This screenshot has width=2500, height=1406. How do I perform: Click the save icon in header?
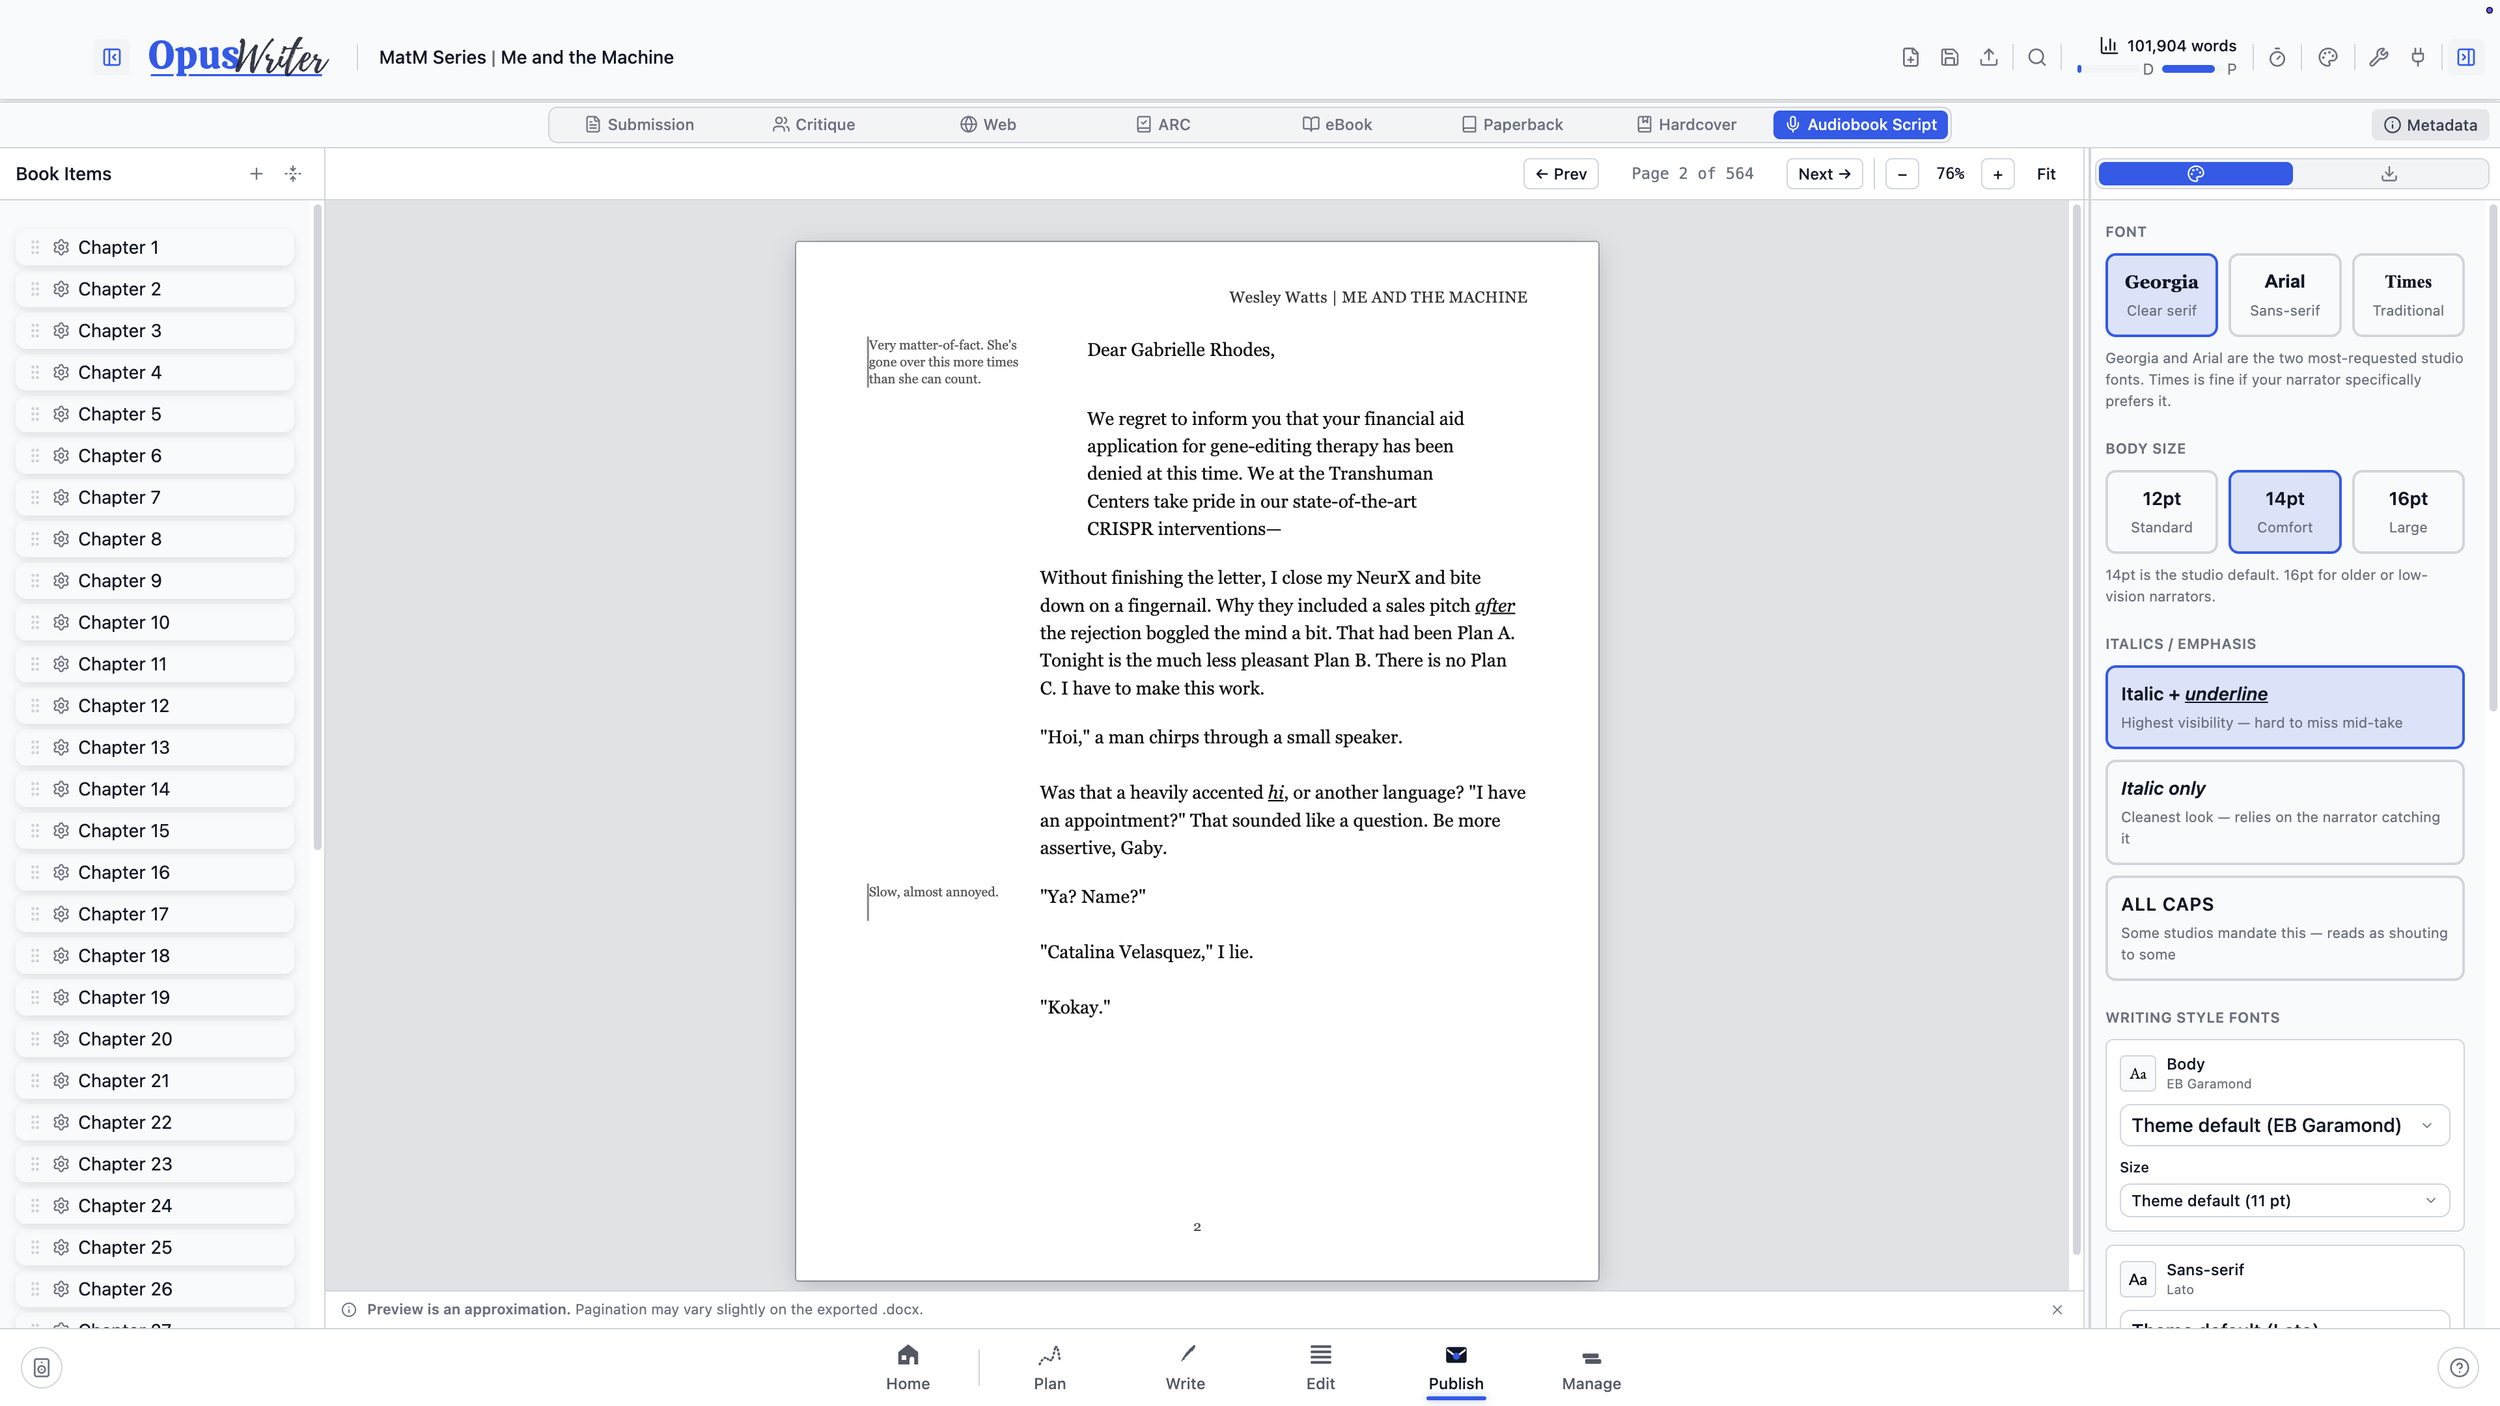click(x=1949, y=57)
